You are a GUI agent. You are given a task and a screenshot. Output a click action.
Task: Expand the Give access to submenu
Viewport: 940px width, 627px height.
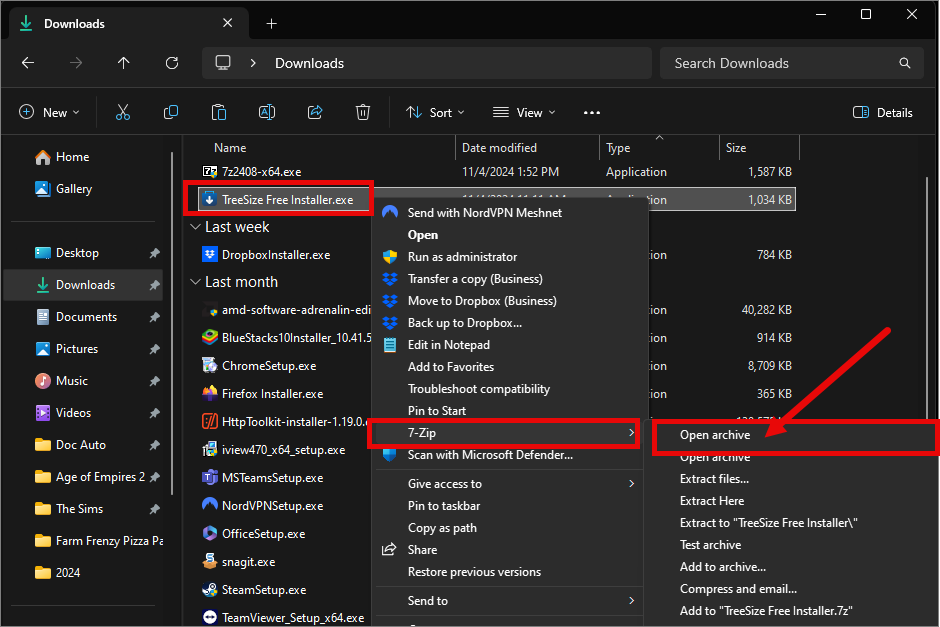click(x=508, y=484)
